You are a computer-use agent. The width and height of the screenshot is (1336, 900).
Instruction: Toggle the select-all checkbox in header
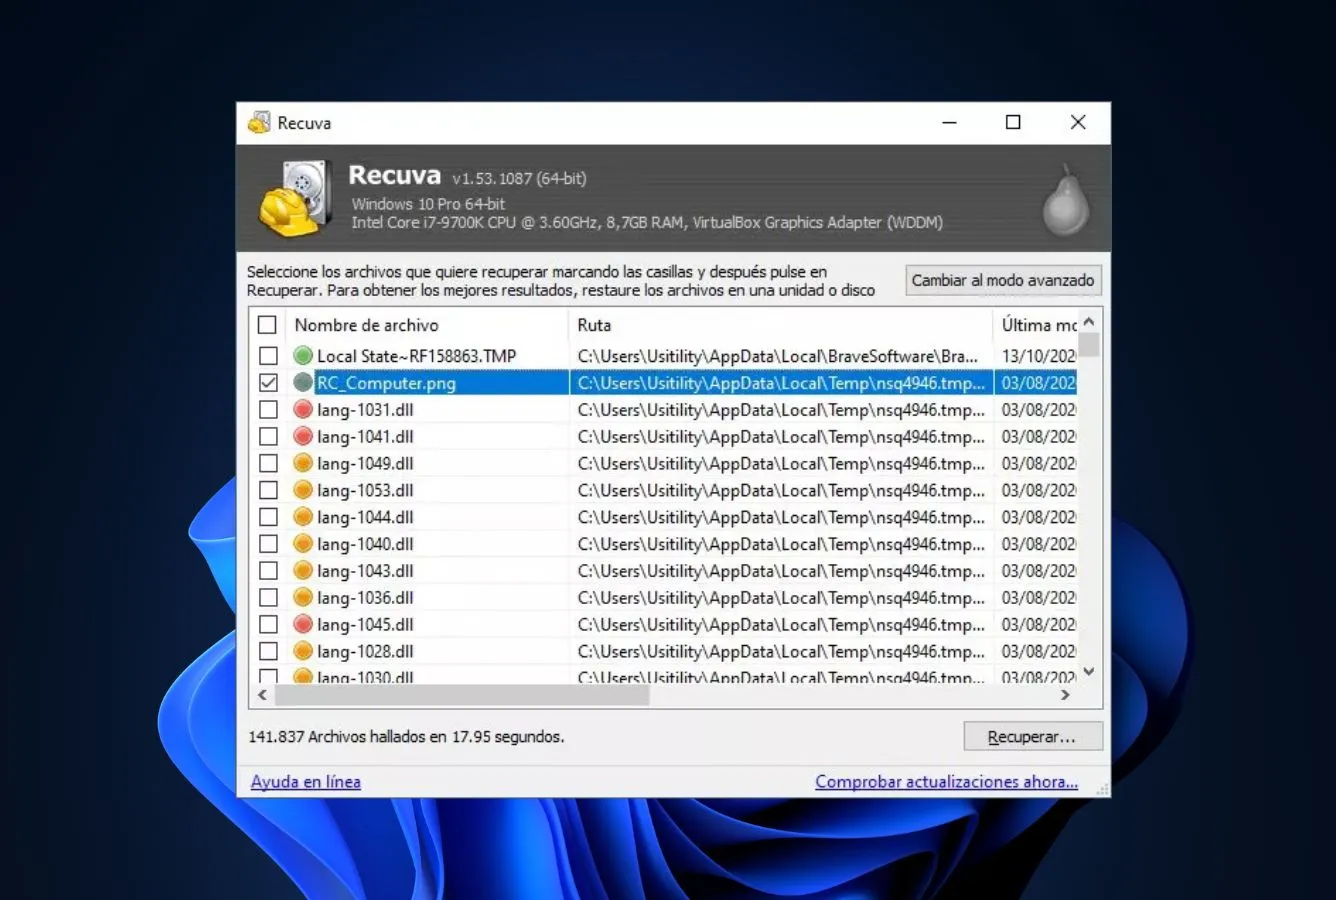[x=267, y=325]
